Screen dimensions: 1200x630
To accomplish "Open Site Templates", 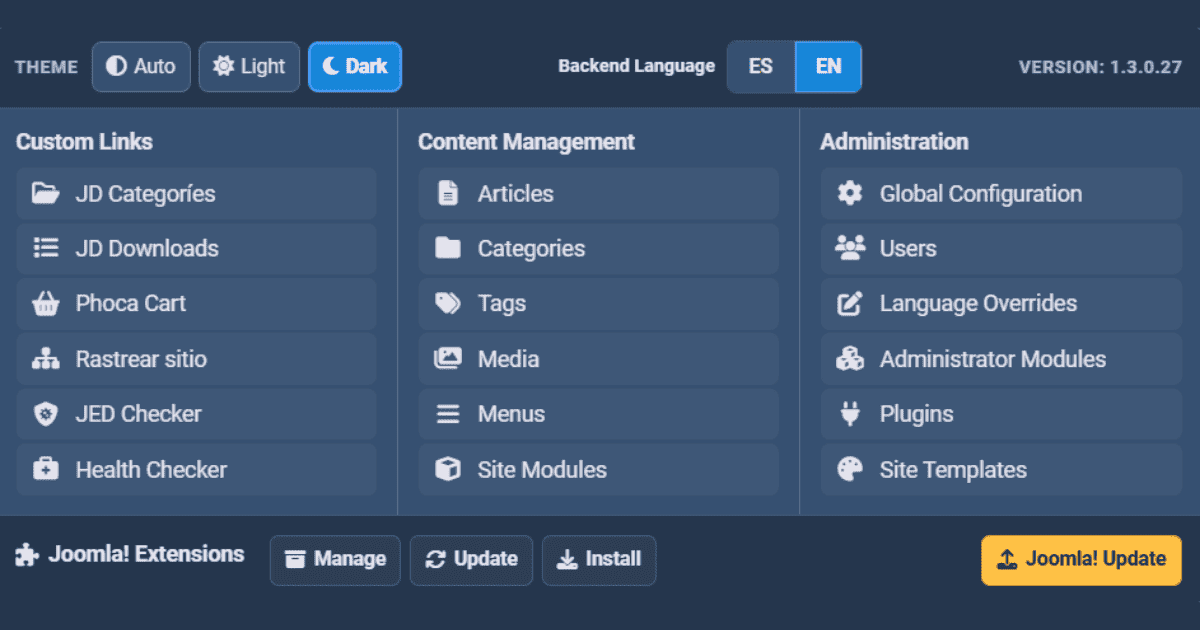I will (1002, 469).
